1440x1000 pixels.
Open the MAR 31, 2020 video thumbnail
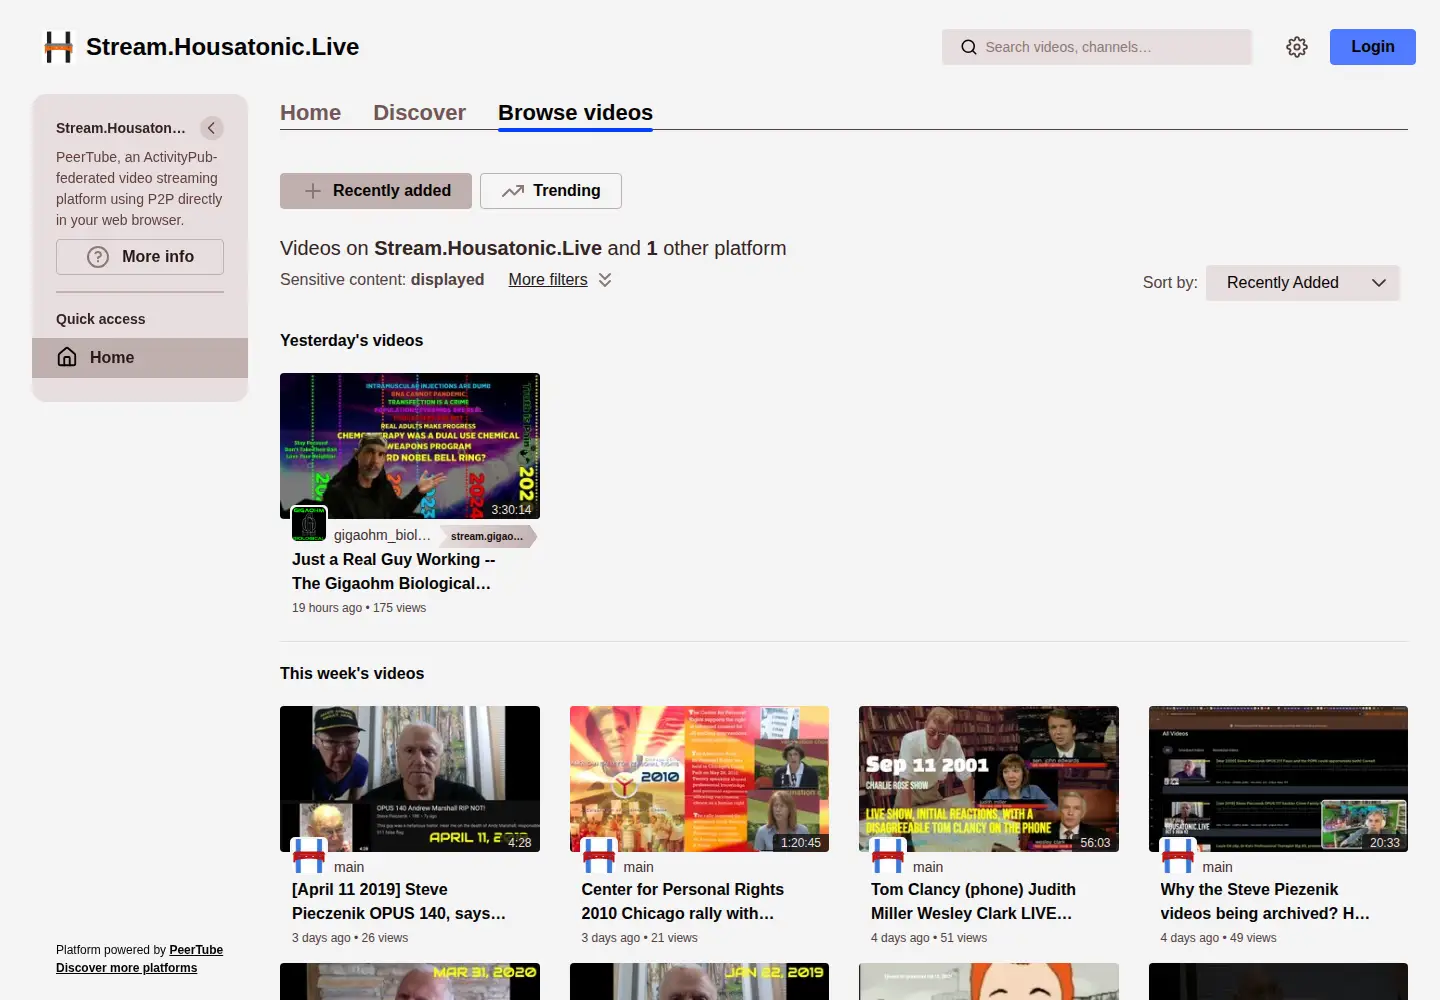(410, 981)
